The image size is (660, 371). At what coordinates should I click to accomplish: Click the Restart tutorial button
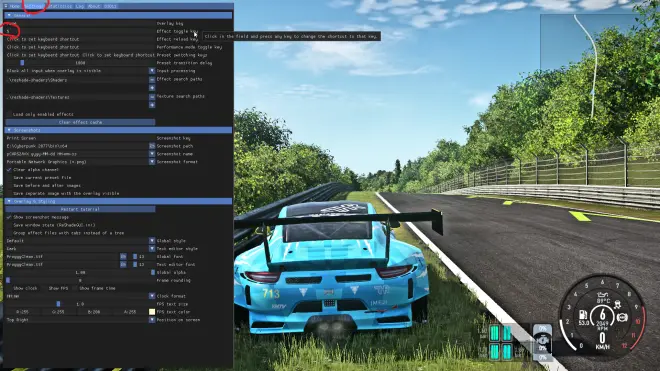(x=80, y=209)
